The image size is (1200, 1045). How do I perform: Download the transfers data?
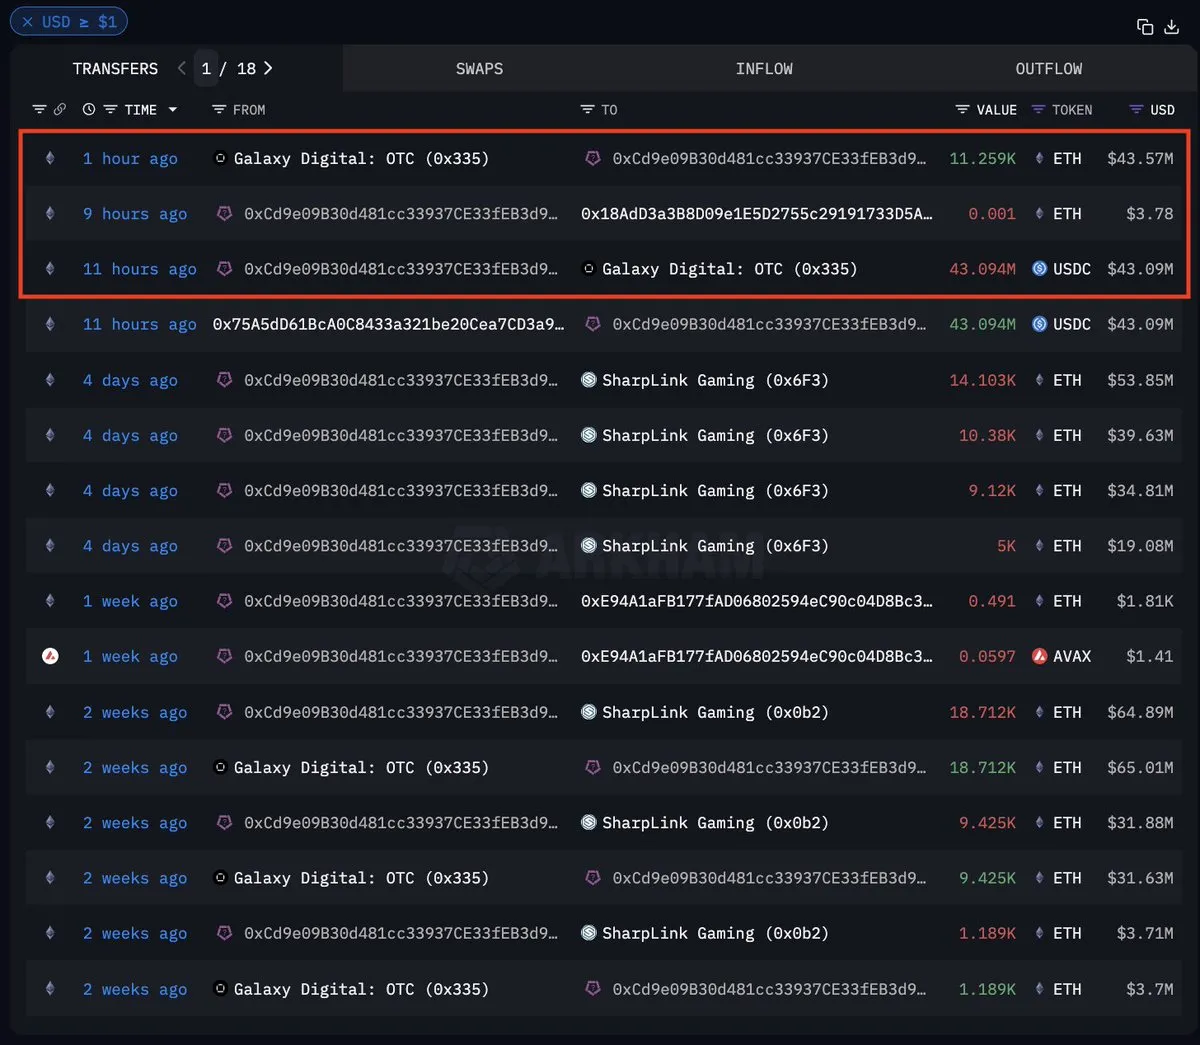pyautogui.click(x=1172, y=27)
